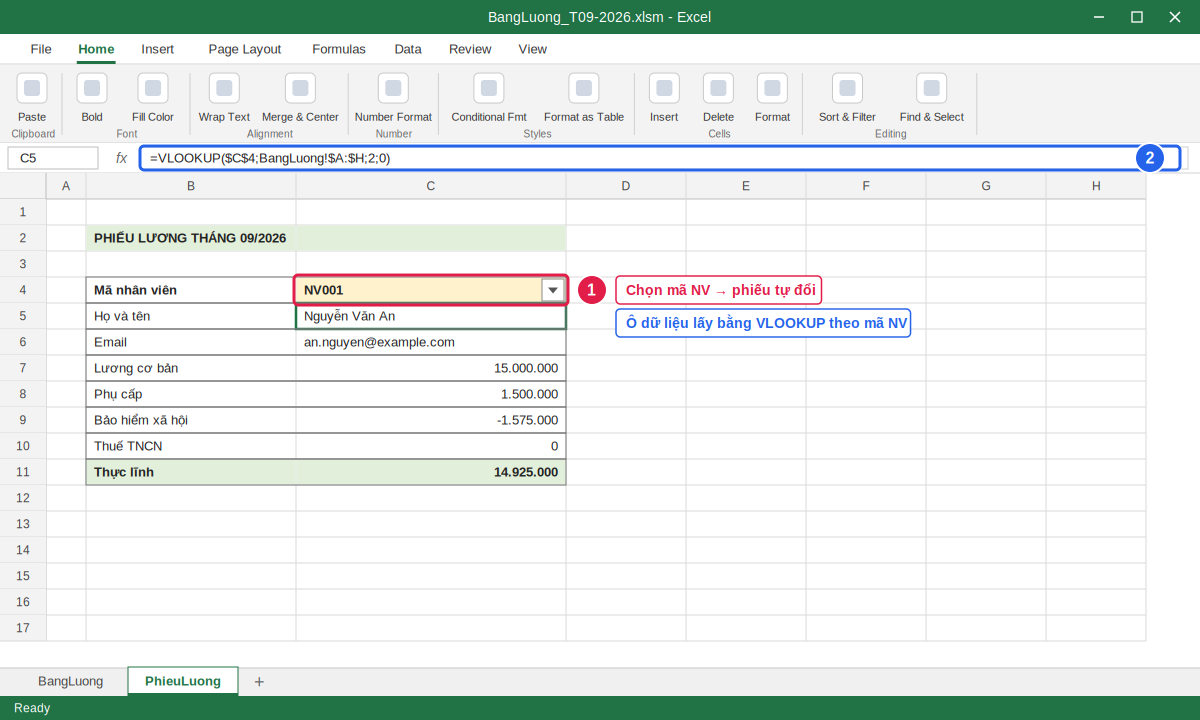
Task: Expand the employee code dropdown arrow in C4
Action: point(553,290)
